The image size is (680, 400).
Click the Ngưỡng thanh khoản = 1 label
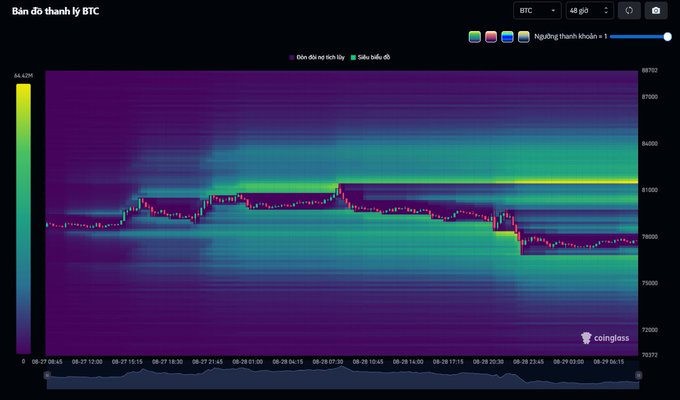click(570, 37)
